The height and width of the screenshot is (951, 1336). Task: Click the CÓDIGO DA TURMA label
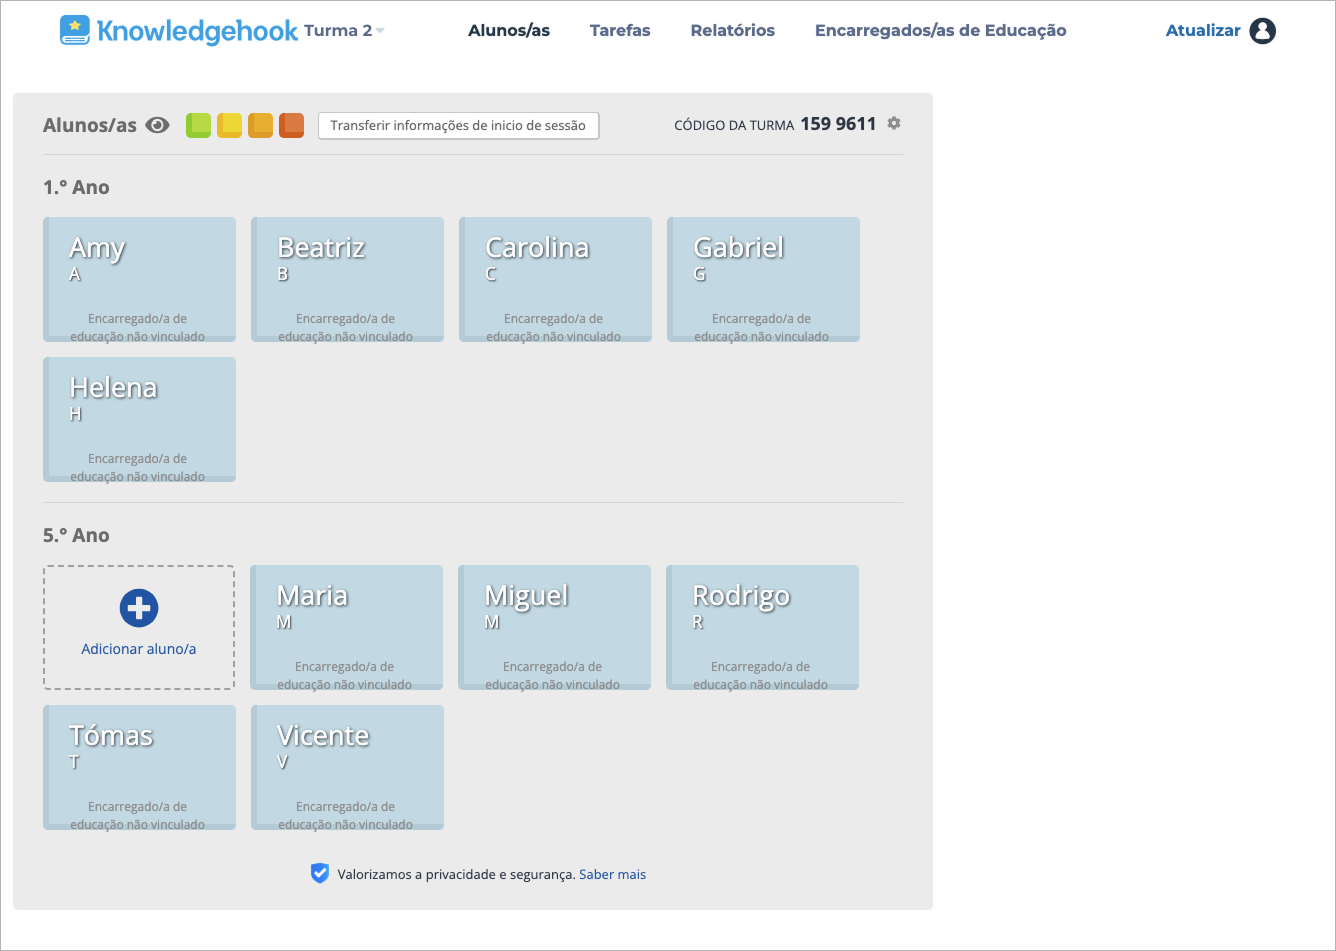[x=734, y=125]
